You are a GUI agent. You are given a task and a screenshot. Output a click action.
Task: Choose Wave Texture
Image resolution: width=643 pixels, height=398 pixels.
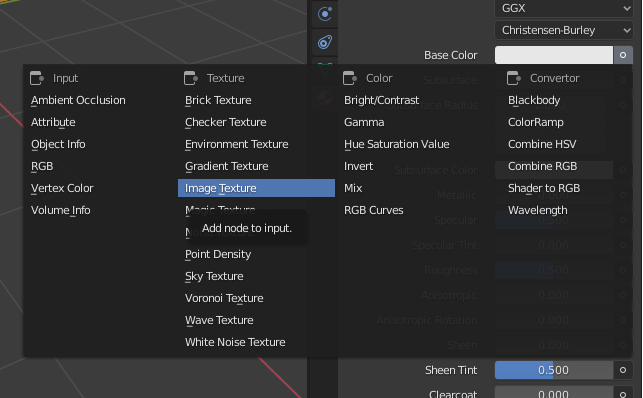click(219, 320)
